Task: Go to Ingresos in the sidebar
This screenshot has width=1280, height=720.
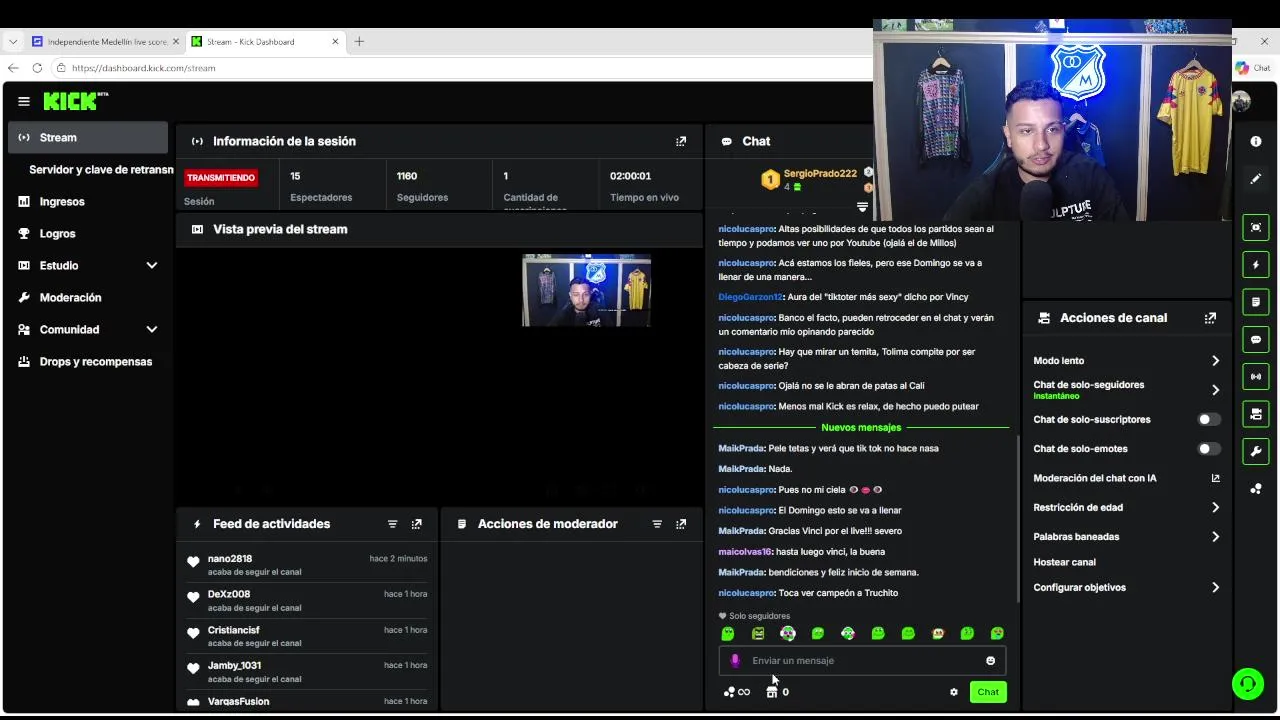Action: pyautogui.click(x=88, y=202)
